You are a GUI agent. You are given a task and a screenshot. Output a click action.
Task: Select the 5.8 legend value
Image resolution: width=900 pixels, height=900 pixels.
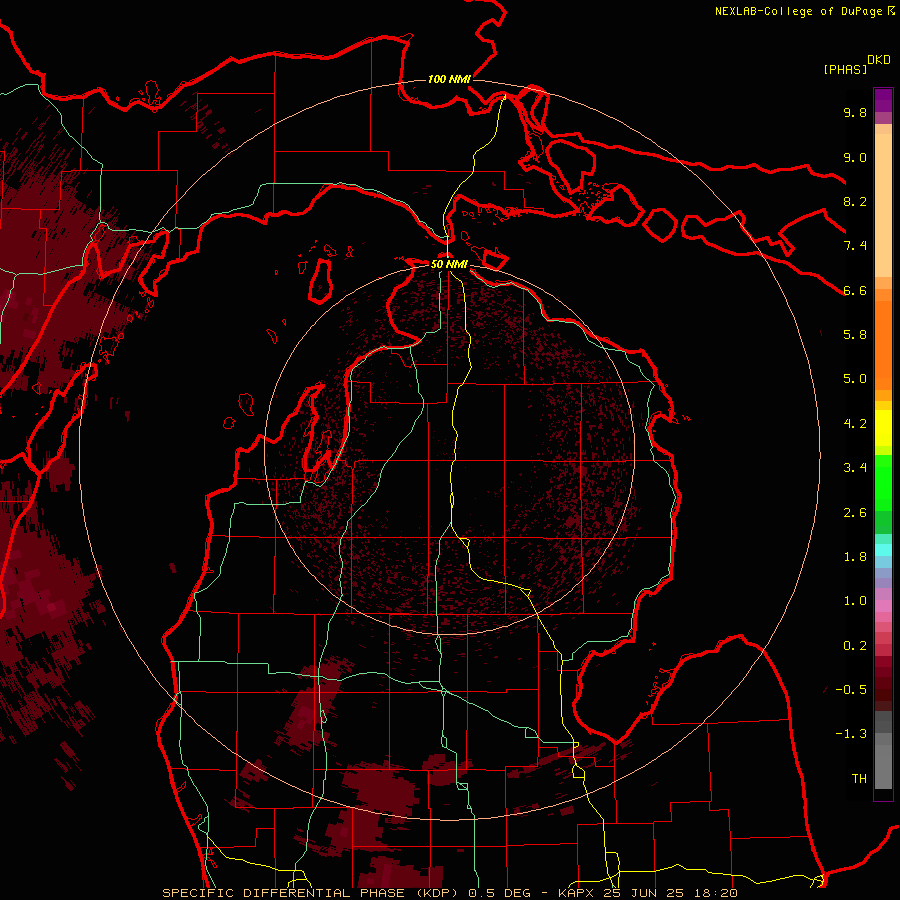pyautogui.click(x=855, y=335)
